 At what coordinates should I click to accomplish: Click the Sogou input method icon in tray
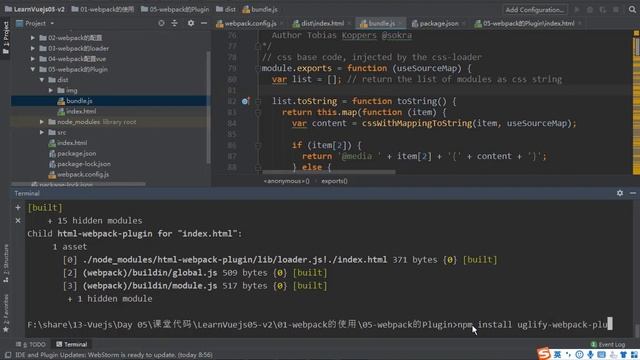(x=544, y=353)
